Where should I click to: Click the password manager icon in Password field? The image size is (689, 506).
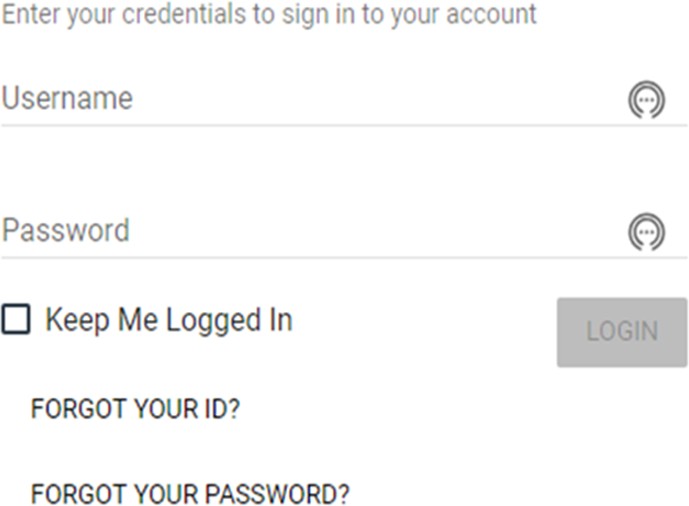(646, 232)
